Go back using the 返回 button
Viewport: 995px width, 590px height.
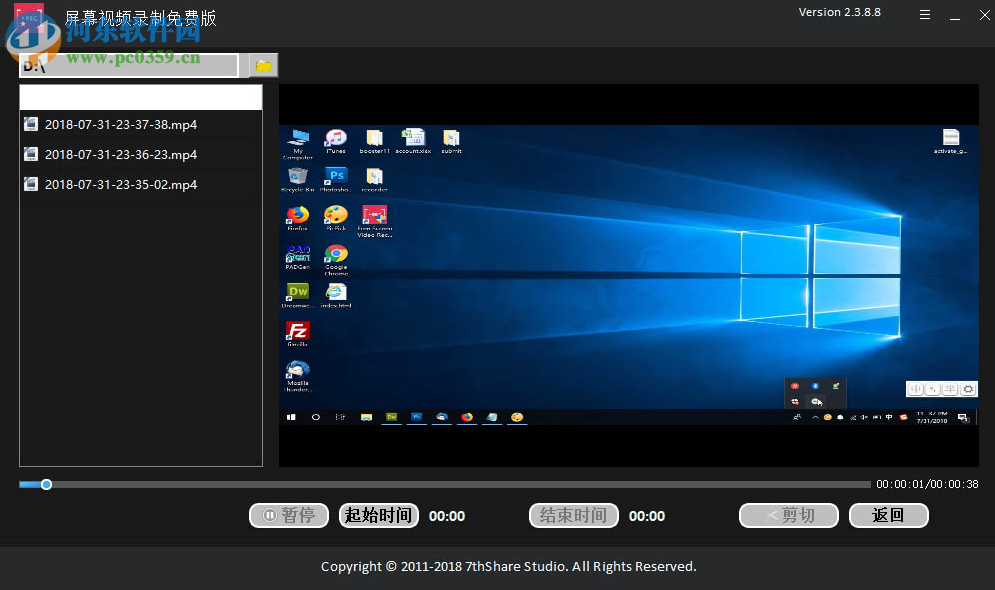[x=888, y=516]
